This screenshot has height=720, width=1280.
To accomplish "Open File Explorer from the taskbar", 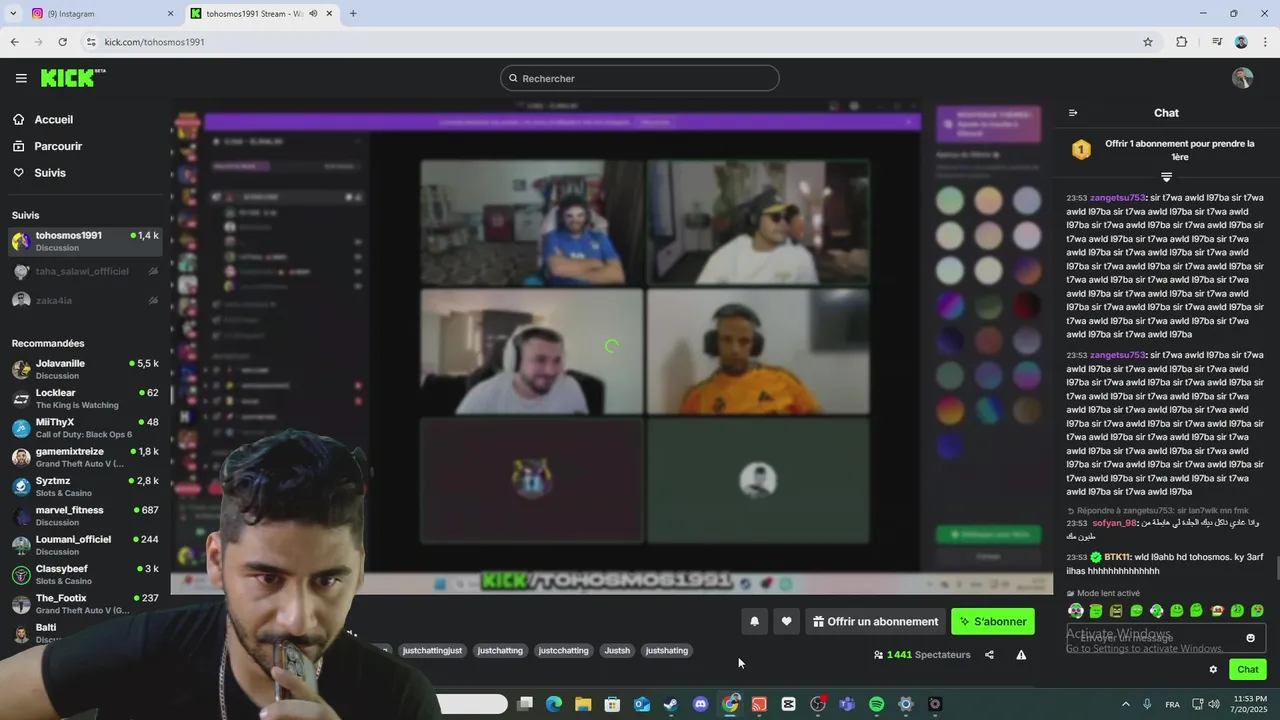I will [583, 704].
